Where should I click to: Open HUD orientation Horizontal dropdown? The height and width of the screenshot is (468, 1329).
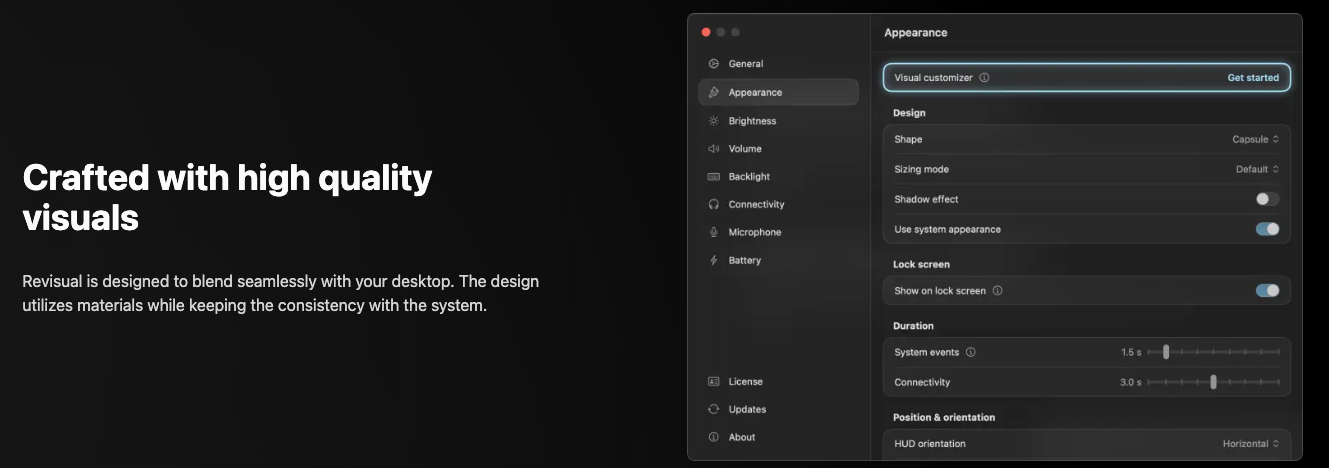pos(1251,444)
